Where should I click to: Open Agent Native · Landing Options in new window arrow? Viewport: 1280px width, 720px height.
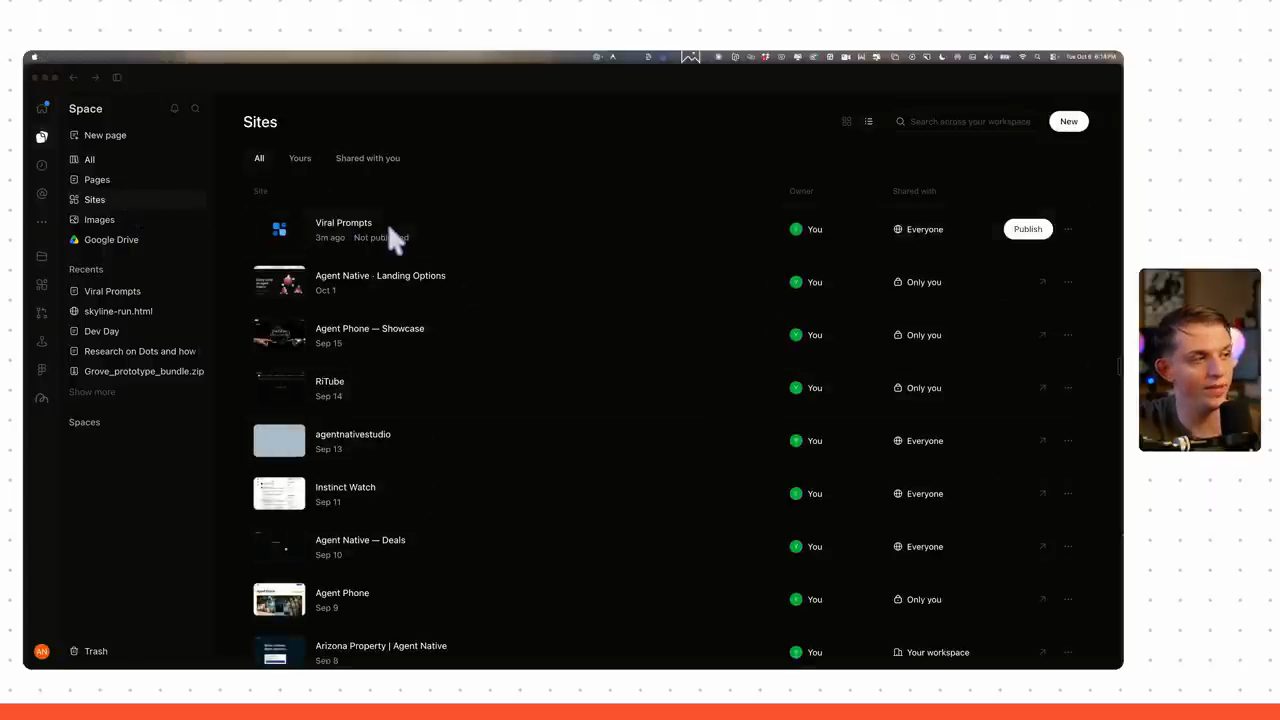point(1042,282)
